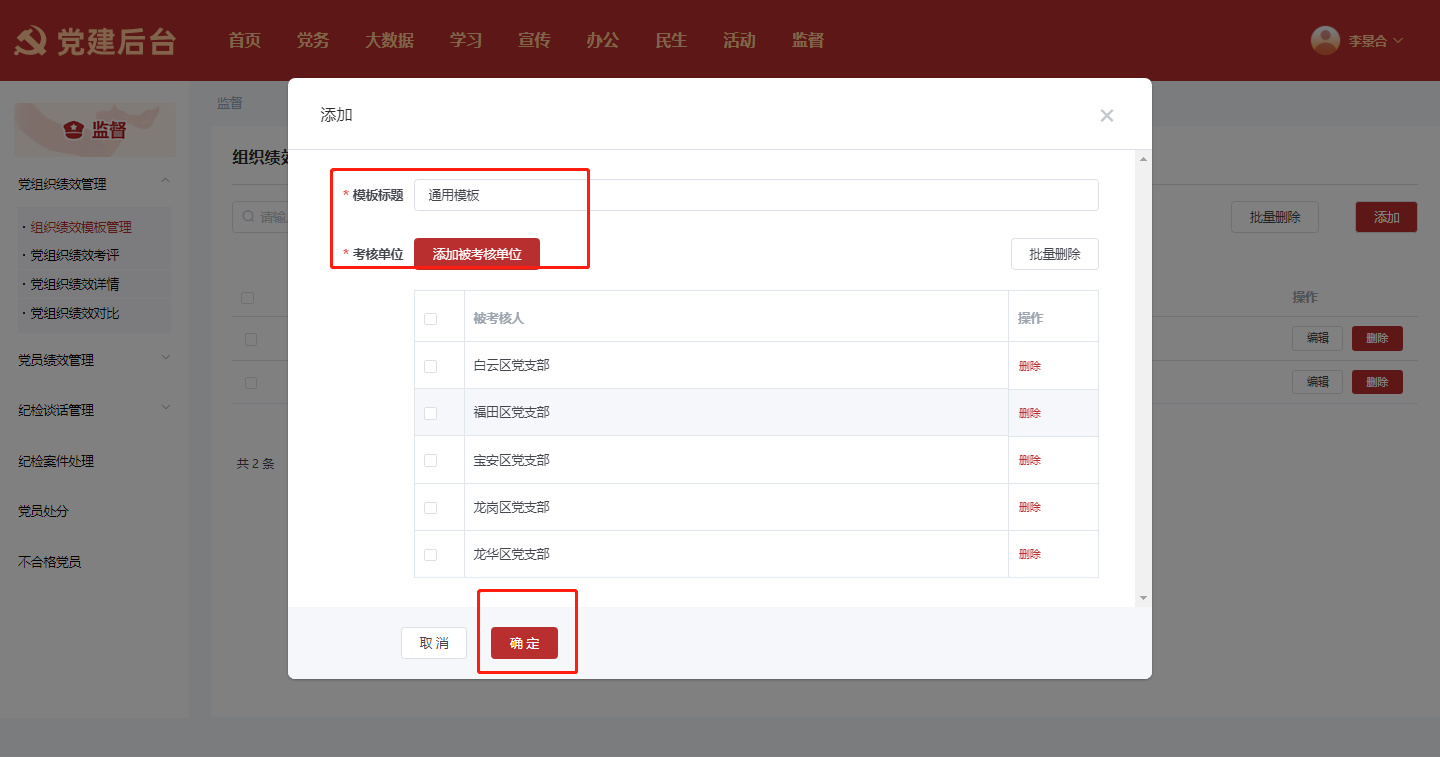Image resolution: width=1440 pixels, height=757 pixels.
Task: Expand the 纪检谈话管理 sidebar section
Action: coord(165,408)
